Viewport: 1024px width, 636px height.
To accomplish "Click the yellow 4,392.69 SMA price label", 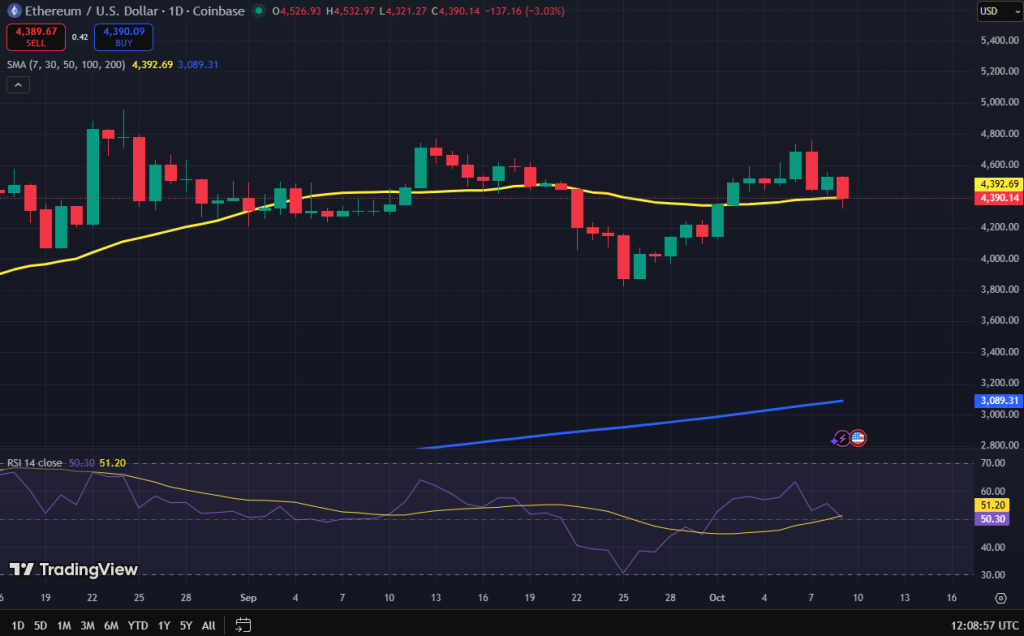I will 999,184.
